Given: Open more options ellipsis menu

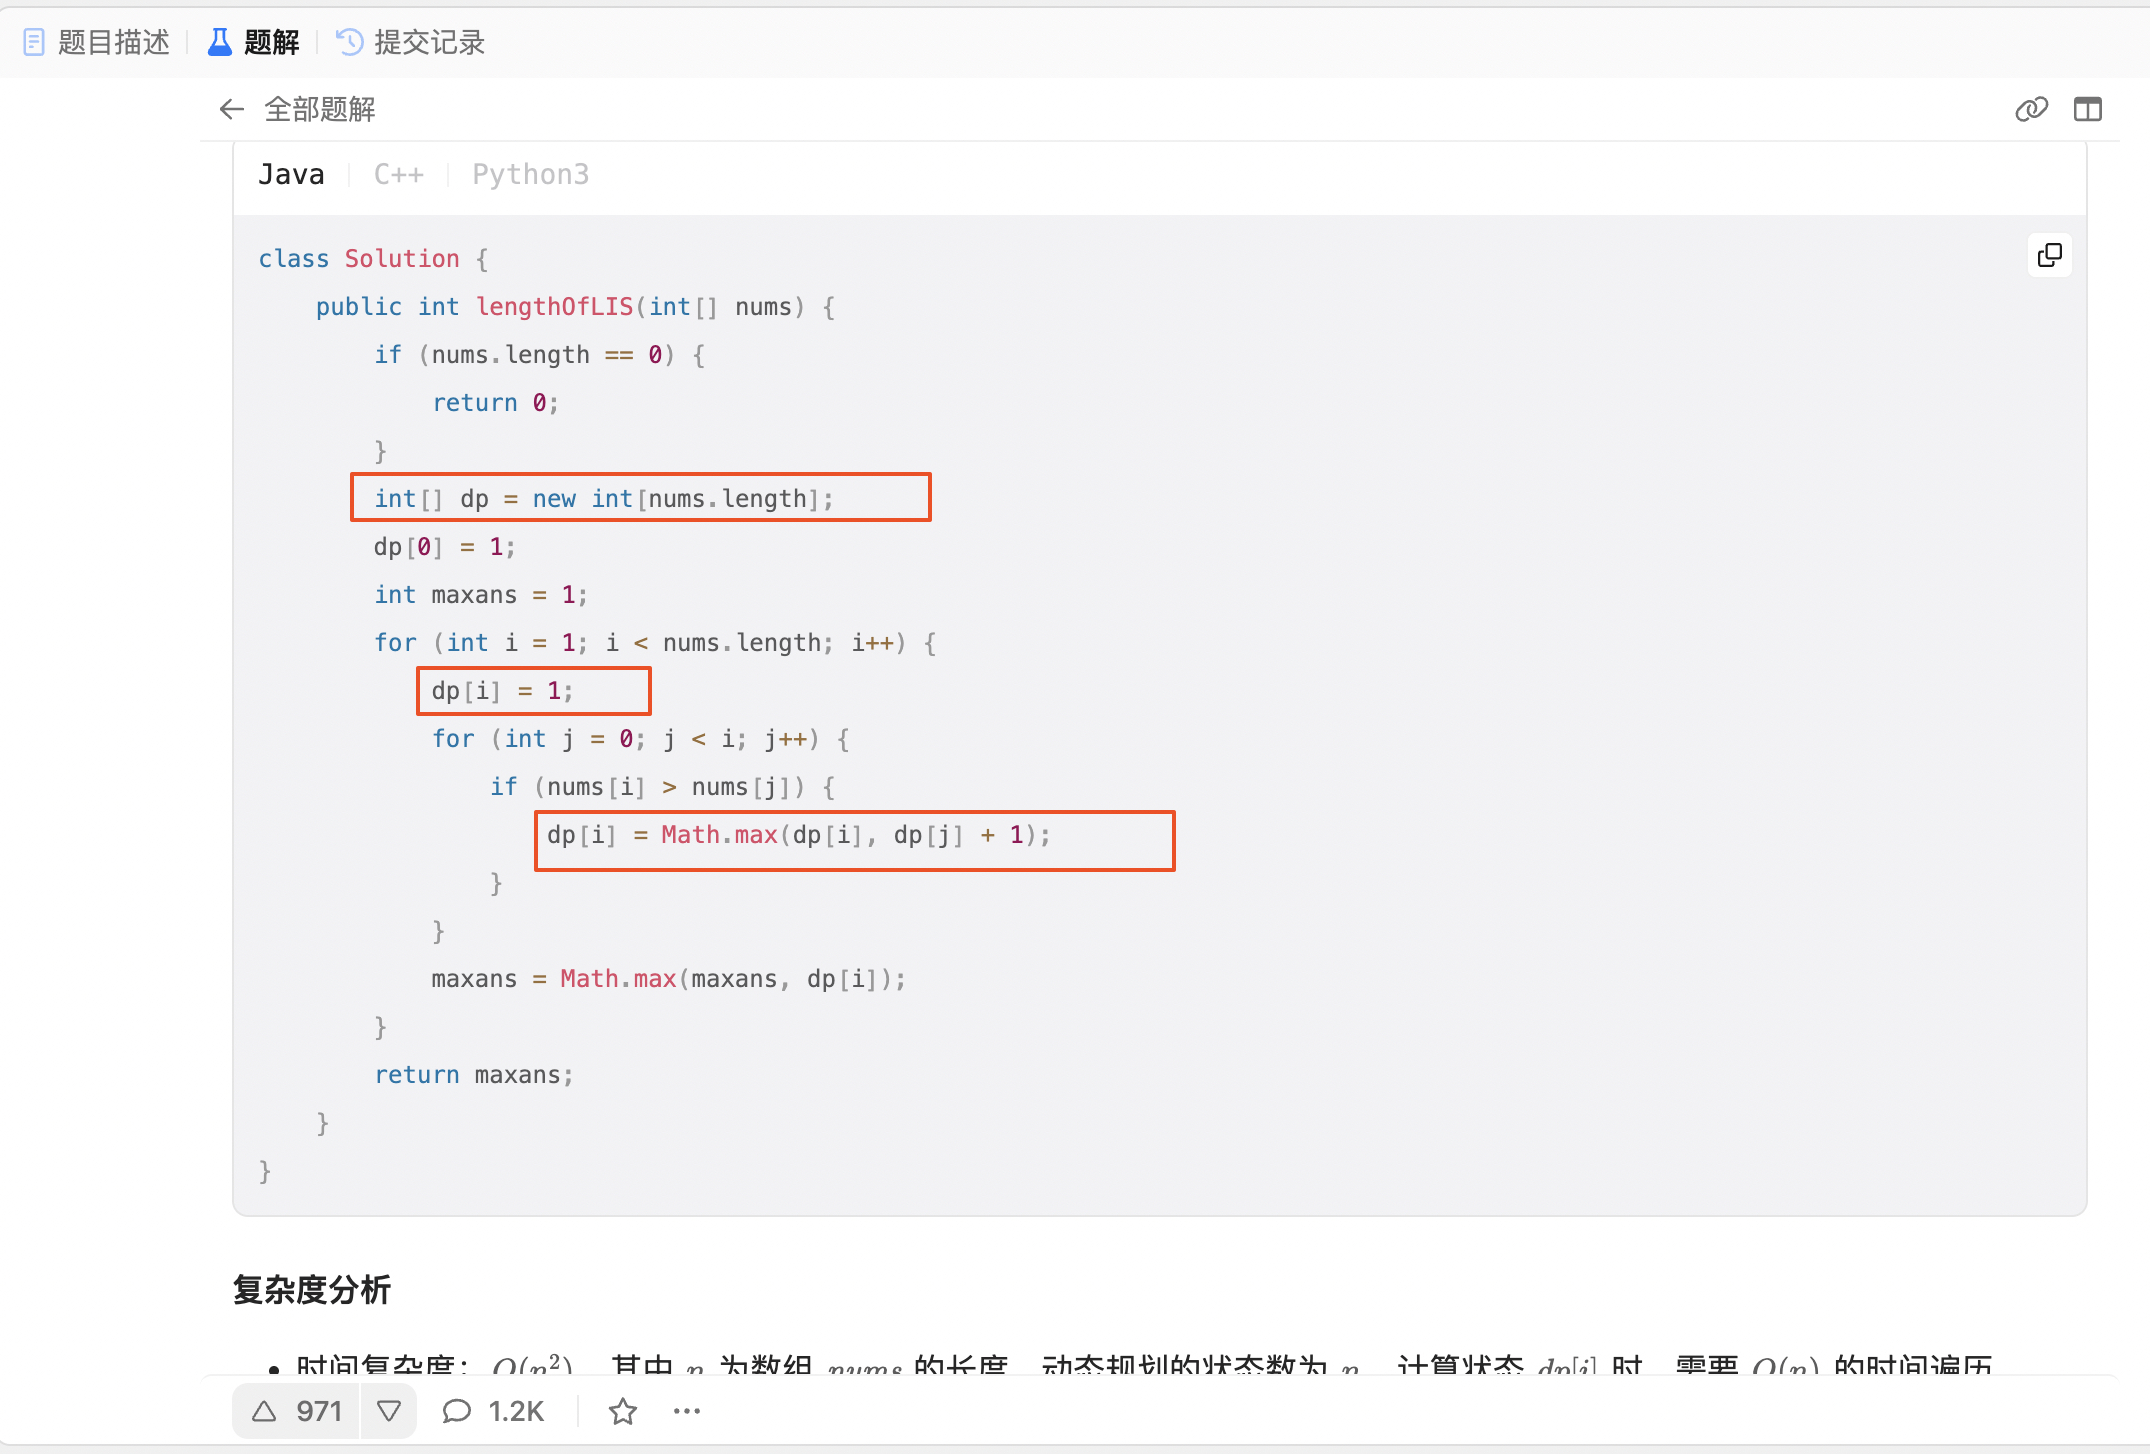Looking at the screenshot, I should click(687, 1411).
